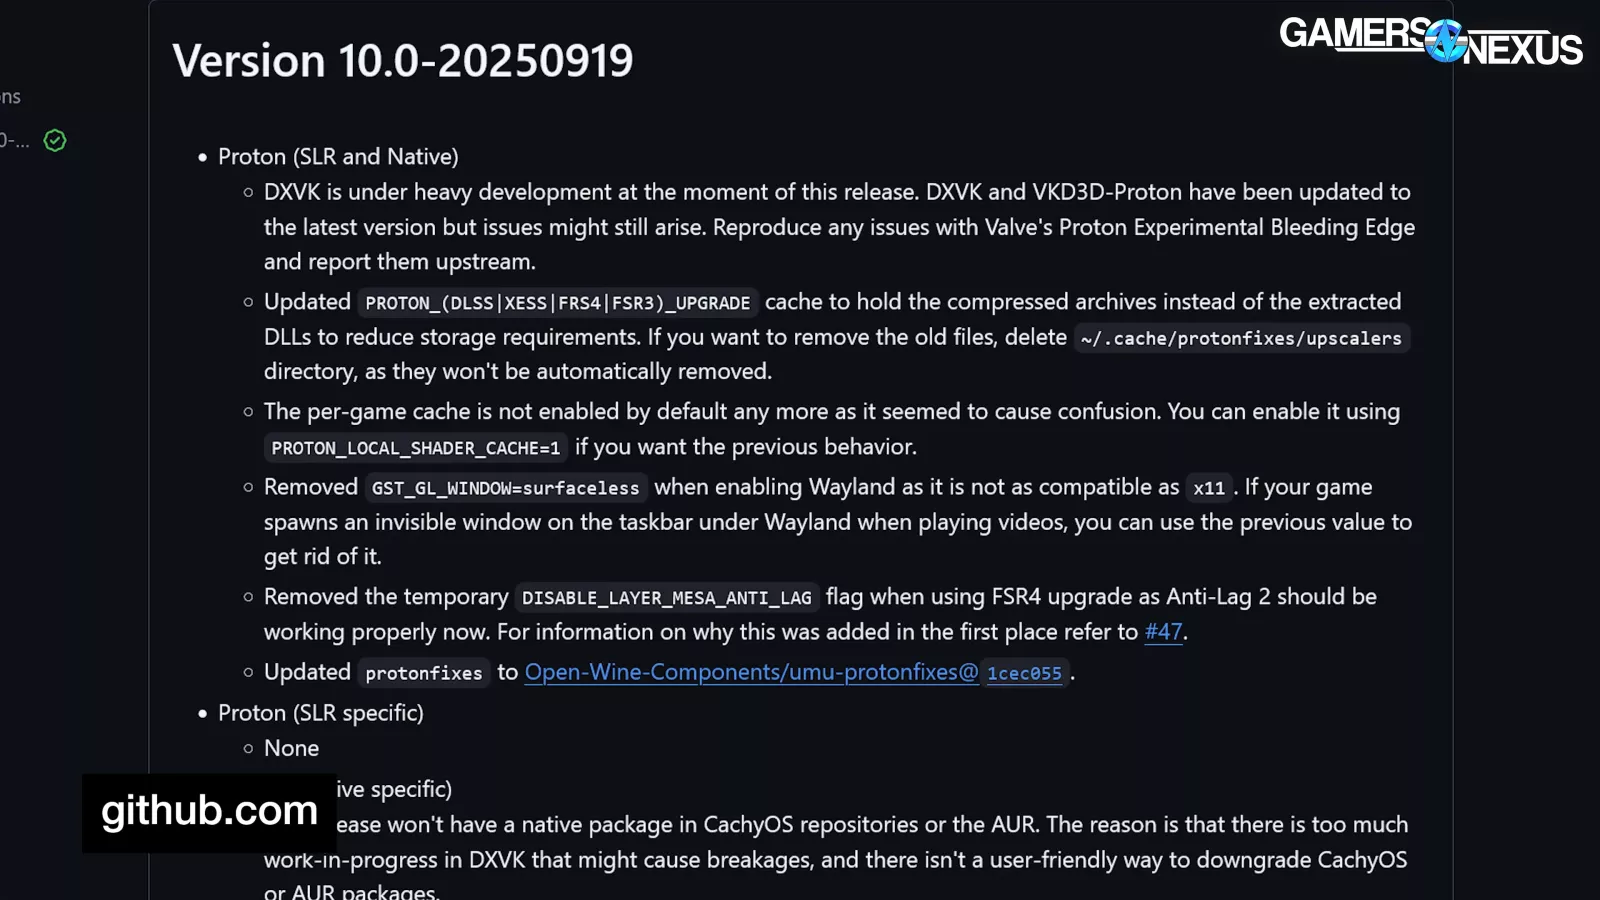Click the Version 10.0-20250919 heading

(403, 61)
